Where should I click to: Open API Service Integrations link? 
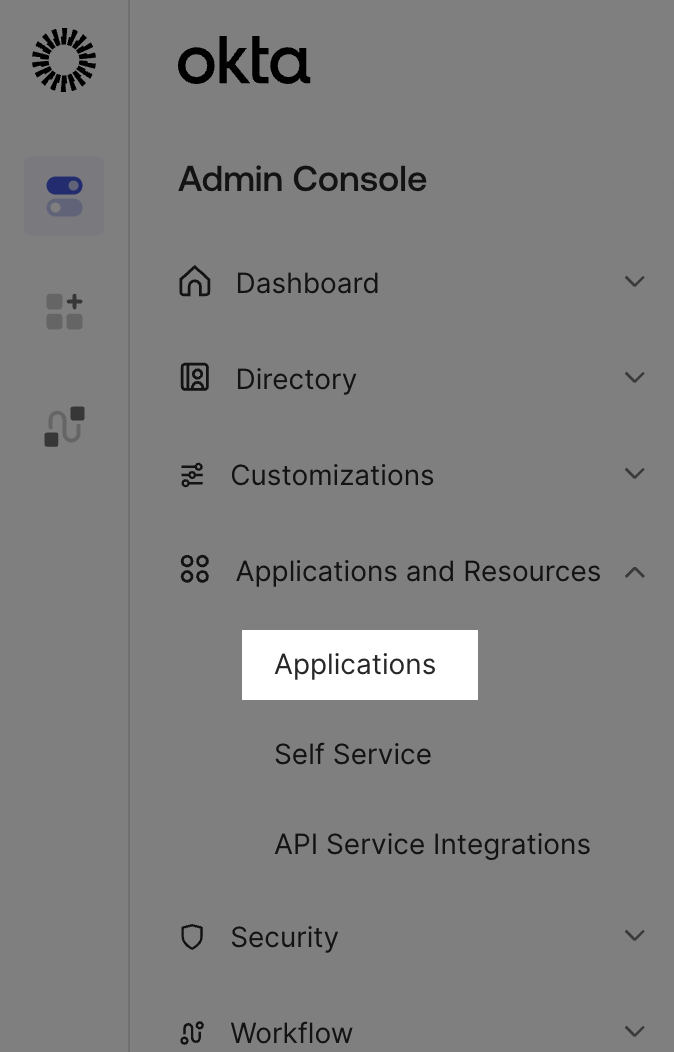(433, 844)
